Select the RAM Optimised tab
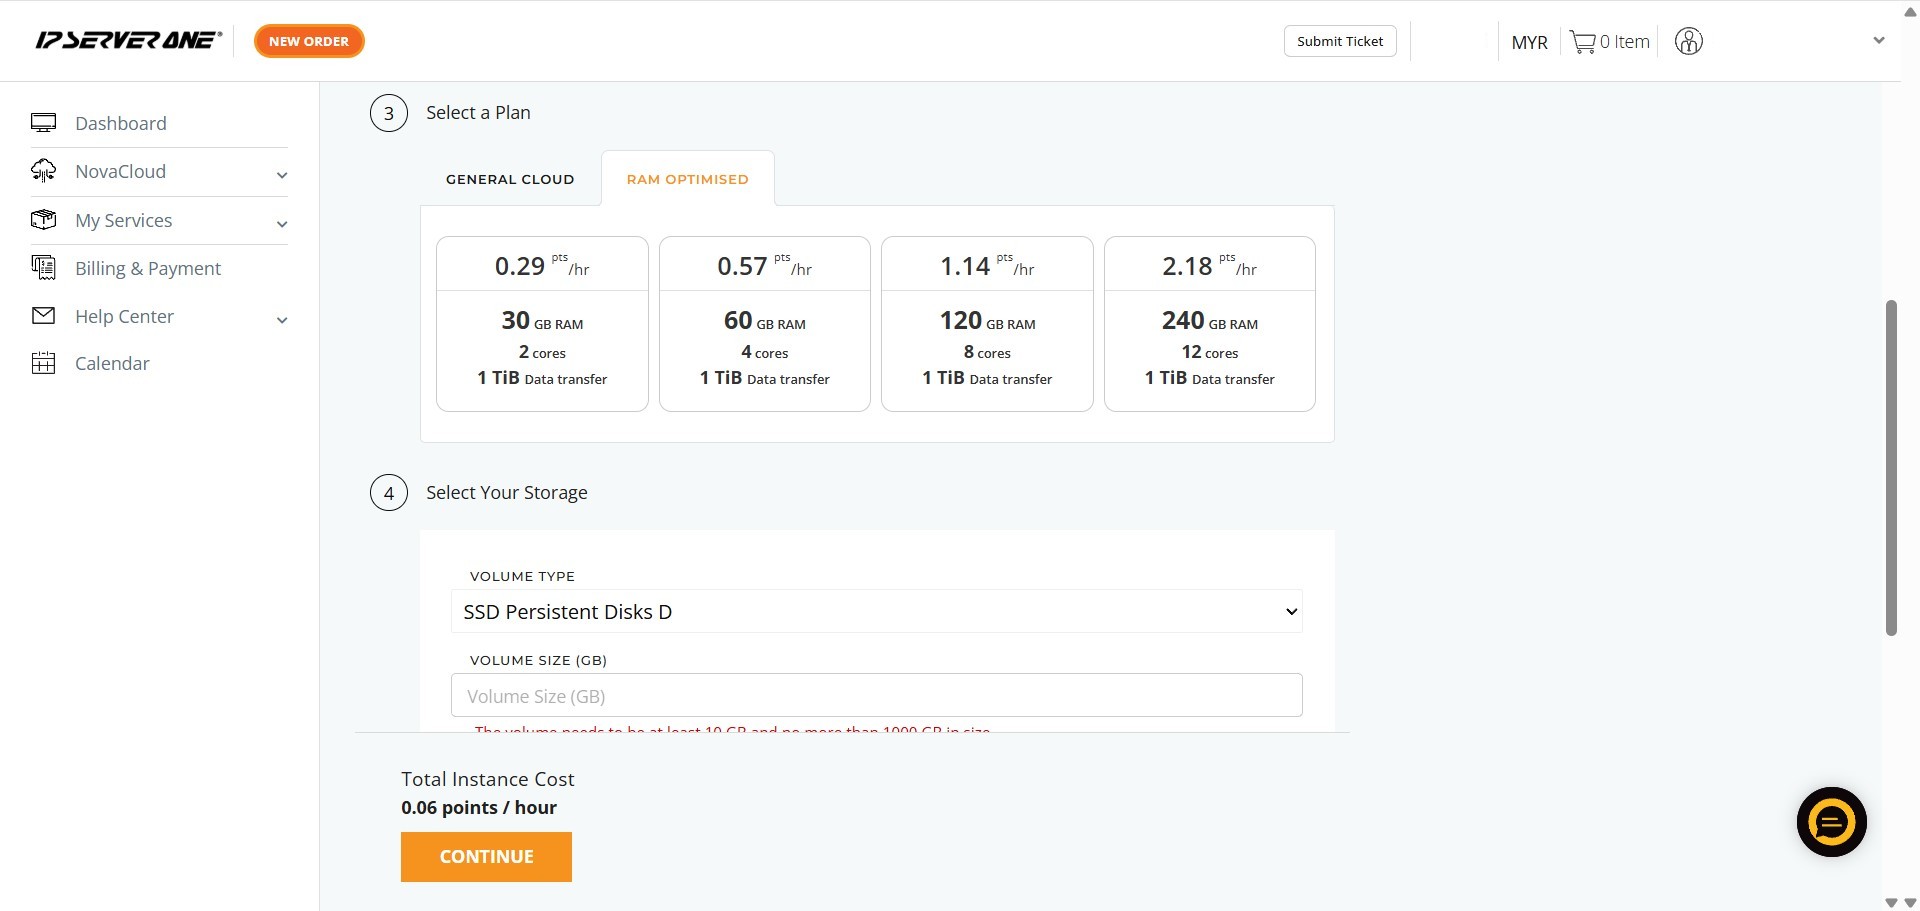The image size is (1920, 911). 687,180
